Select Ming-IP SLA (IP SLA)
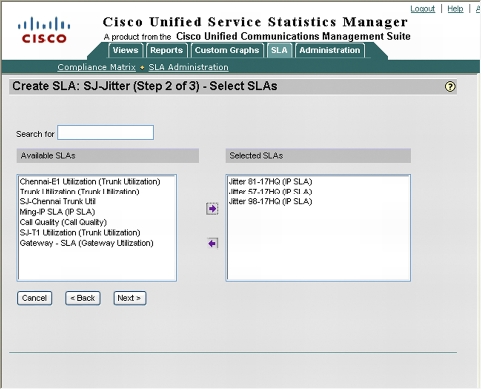Screen dimensions: 482x390 click(57, 212)
